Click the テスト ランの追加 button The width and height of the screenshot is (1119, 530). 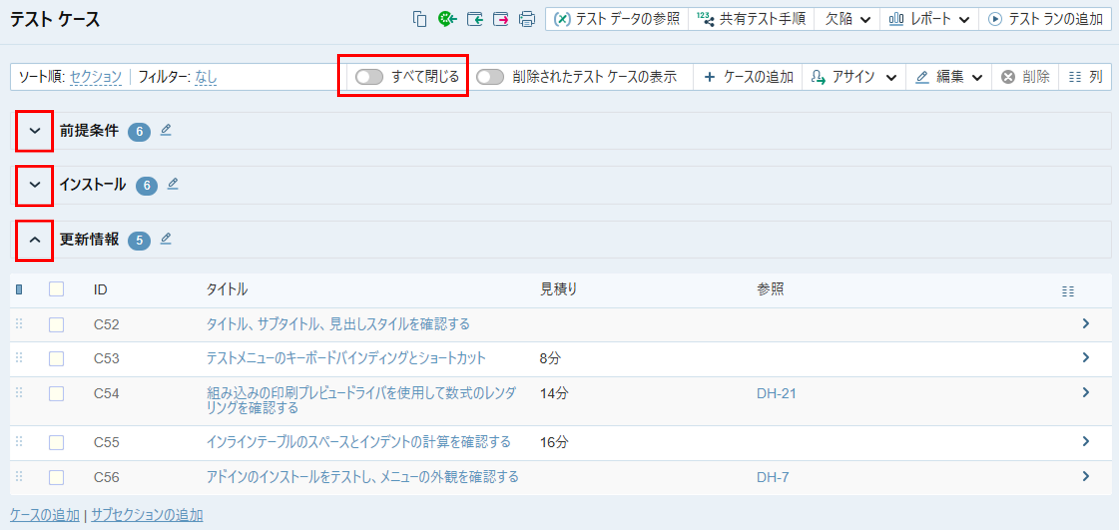coord(1045,19)
